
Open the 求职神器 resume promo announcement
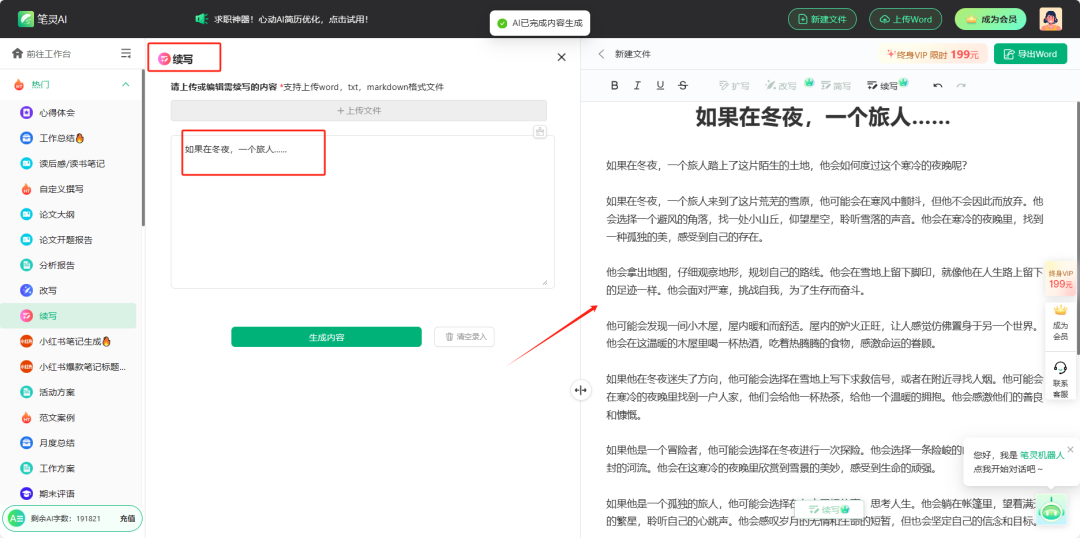282,19
